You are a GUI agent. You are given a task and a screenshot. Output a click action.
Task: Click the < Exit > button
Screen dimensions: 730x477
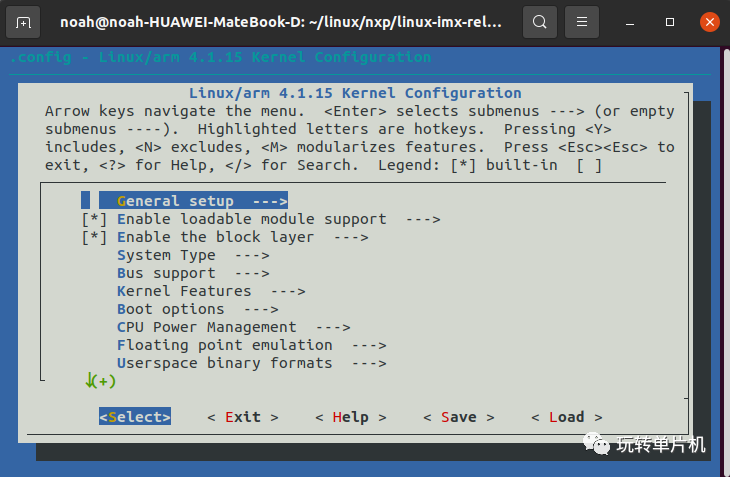click(x=243, y=417)
